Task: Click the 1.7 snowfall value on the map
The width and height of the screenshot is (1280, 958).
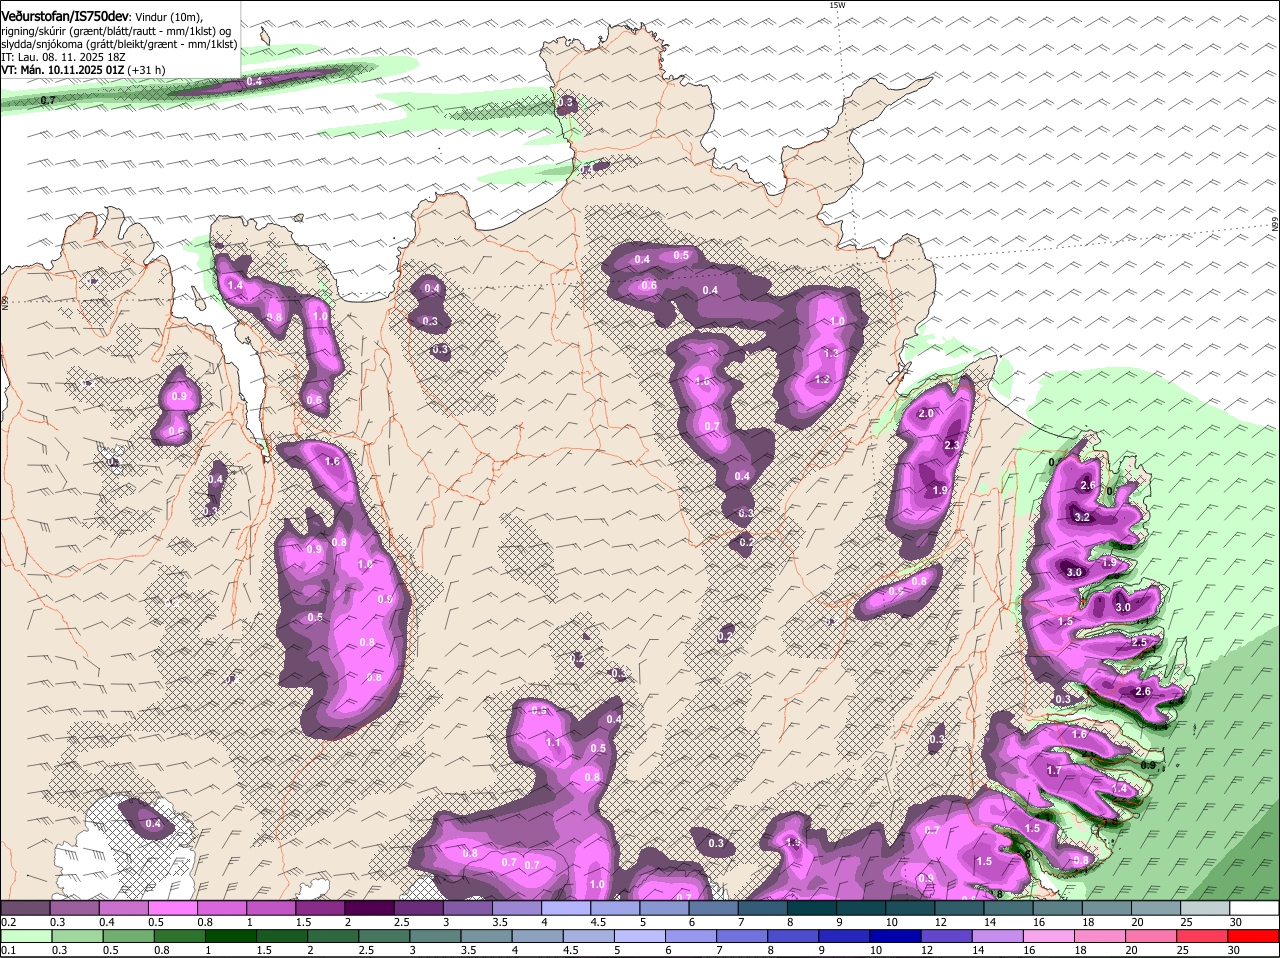Action: (1053, 771)
